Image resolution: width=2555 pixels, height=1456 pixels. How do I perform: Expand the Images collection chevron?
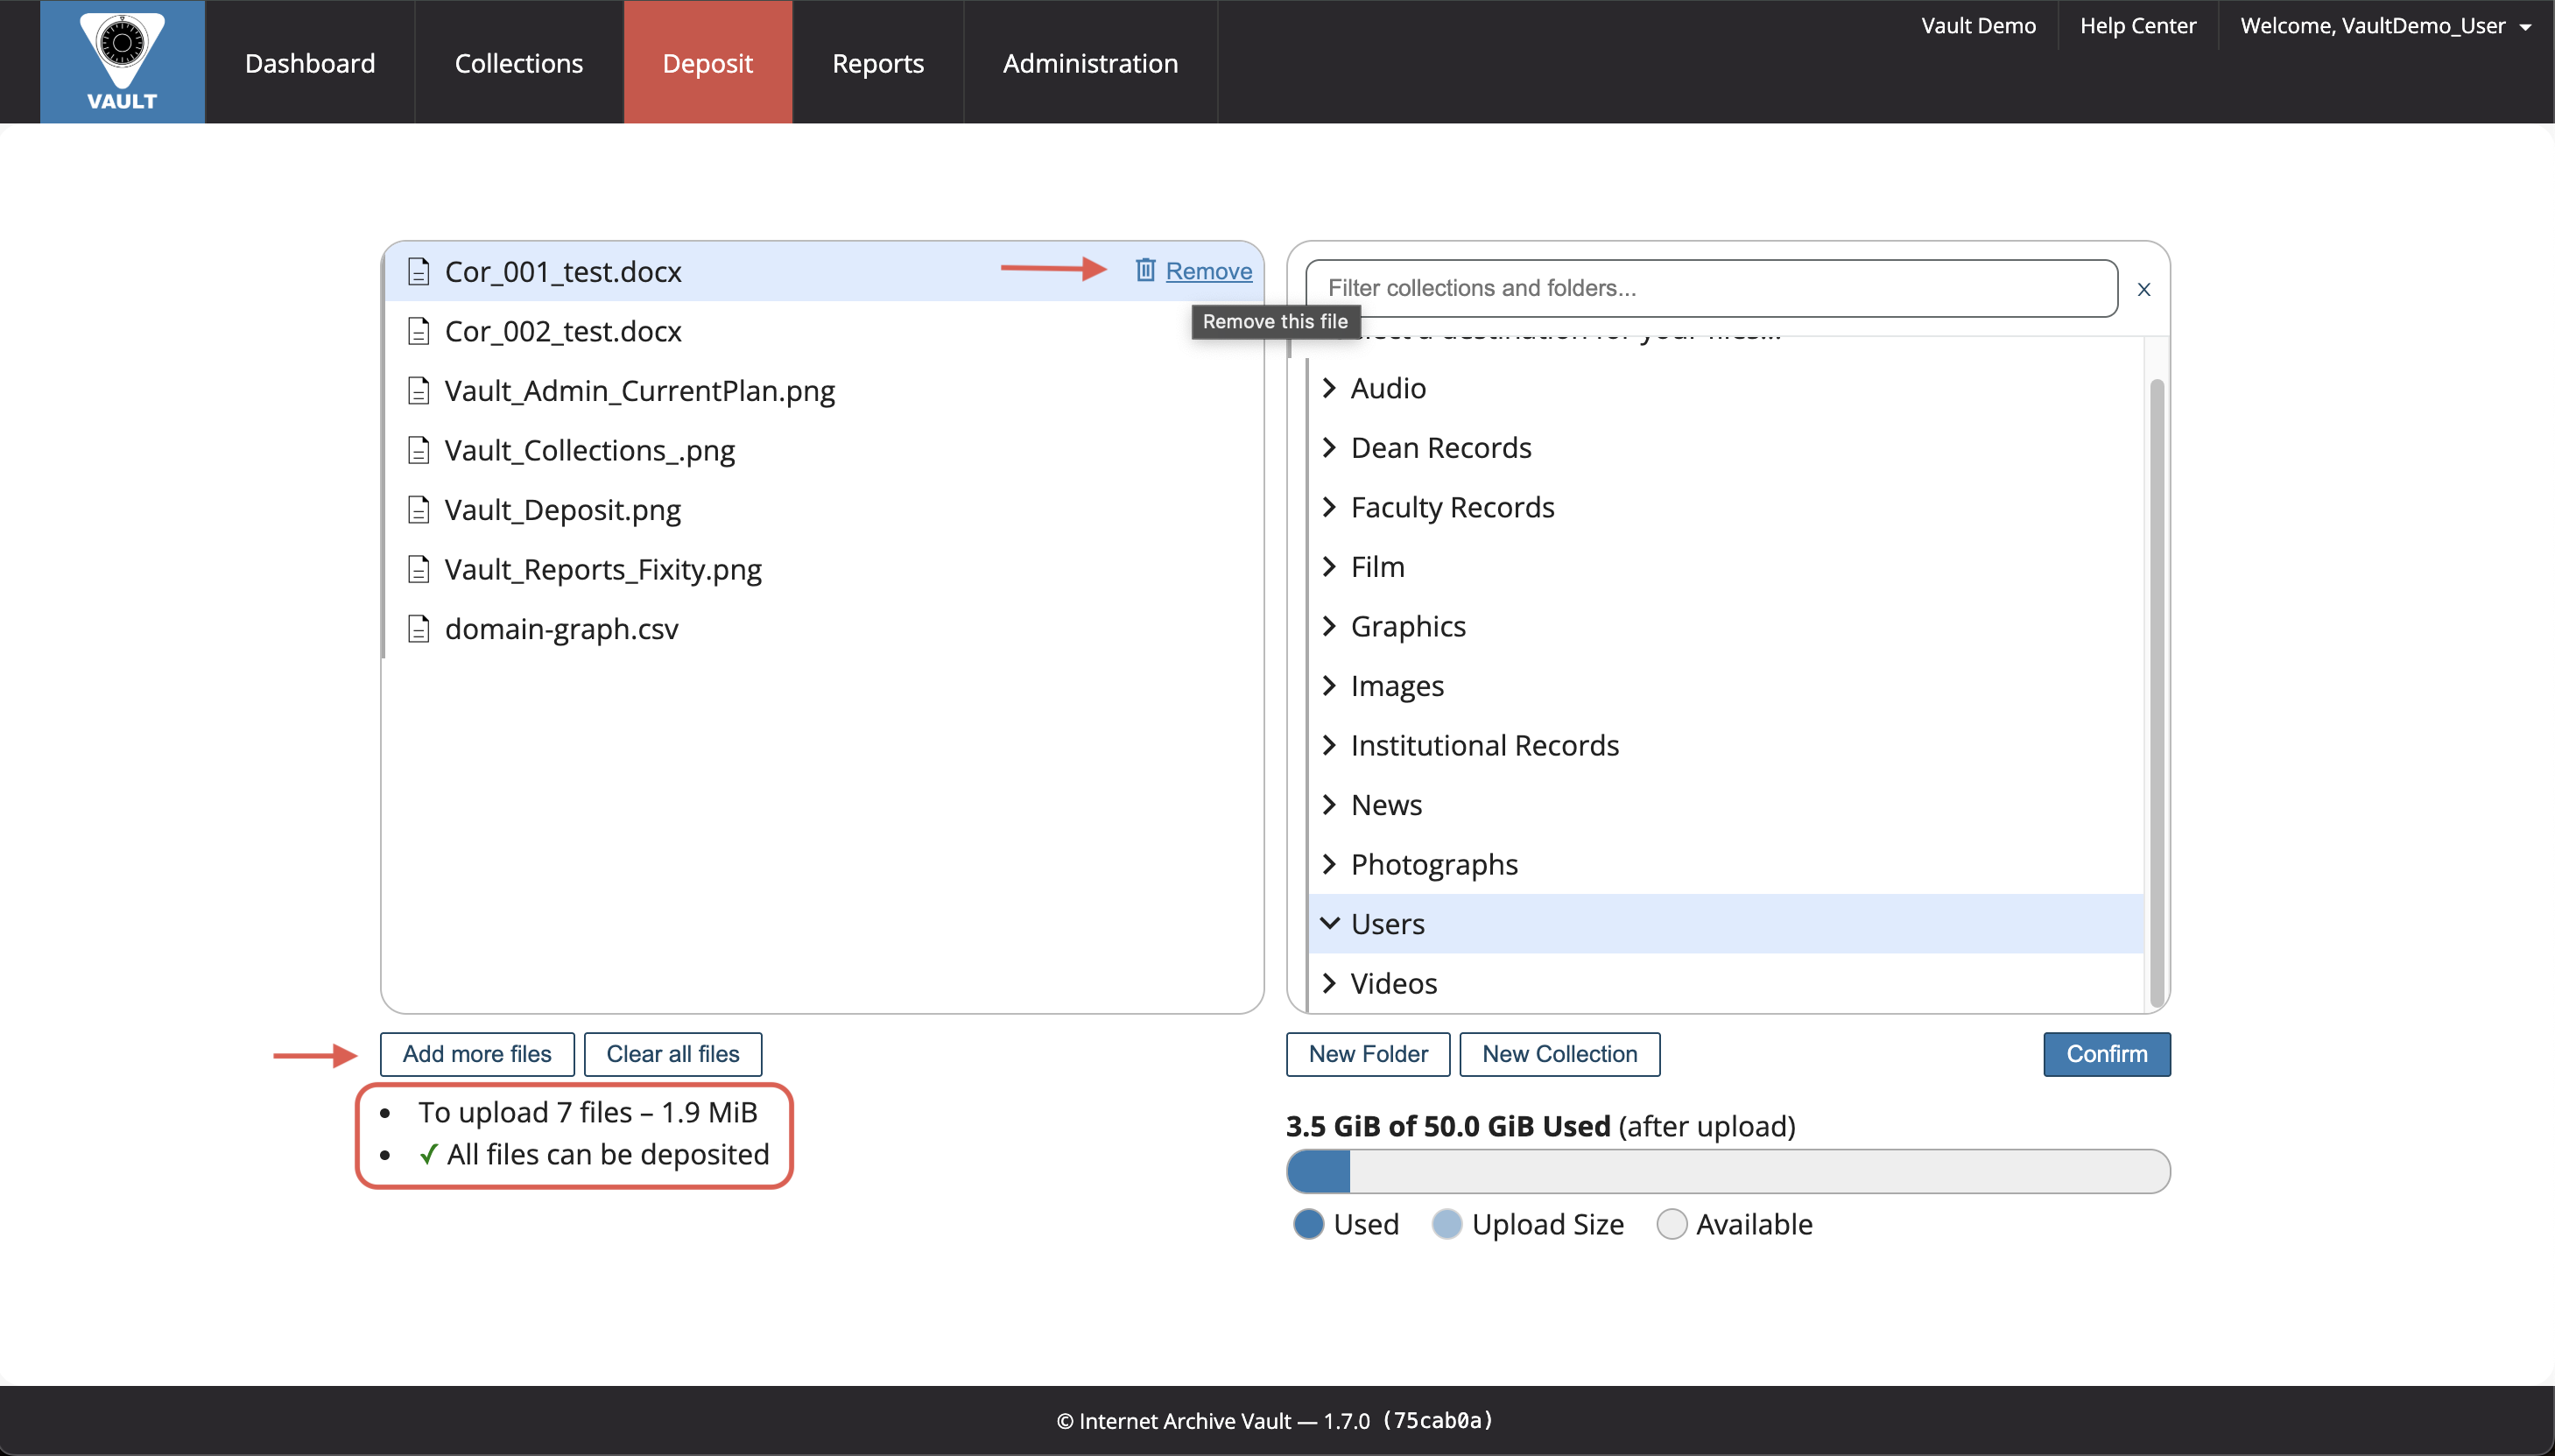point(1329,686)
